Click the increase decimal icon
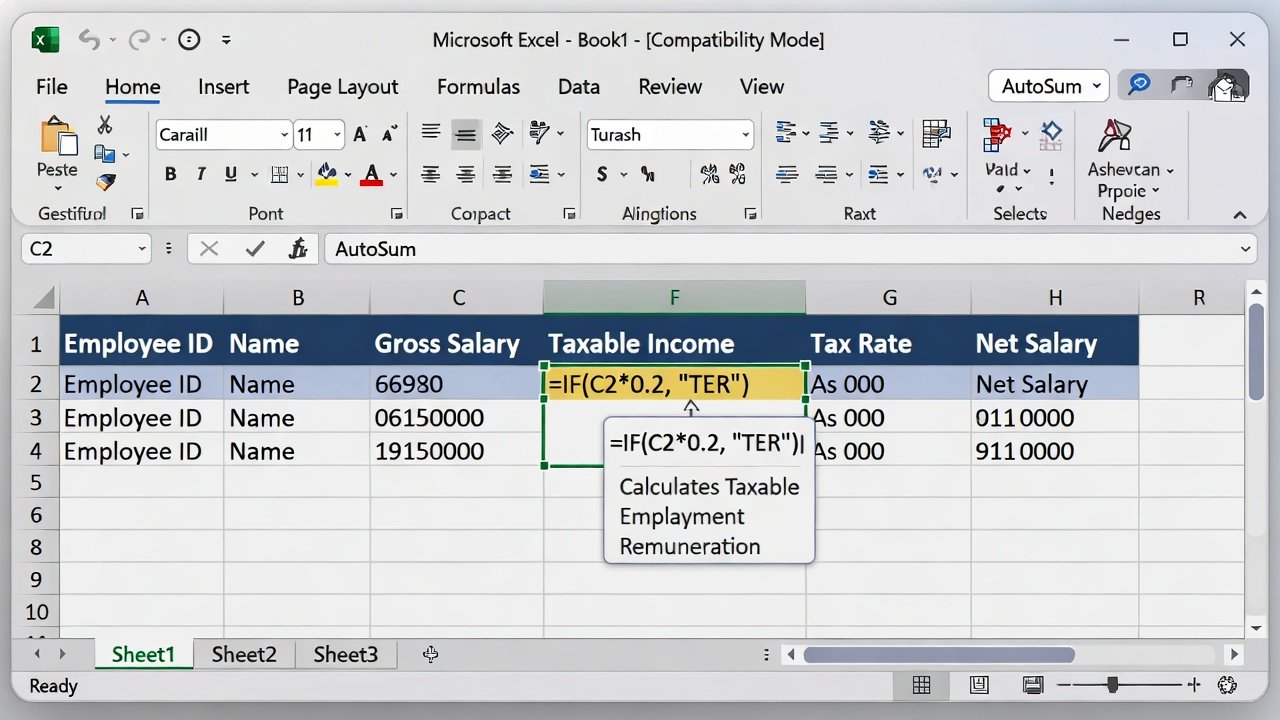The height and width of the screenshot is (720, 1280). pos(710,174)
